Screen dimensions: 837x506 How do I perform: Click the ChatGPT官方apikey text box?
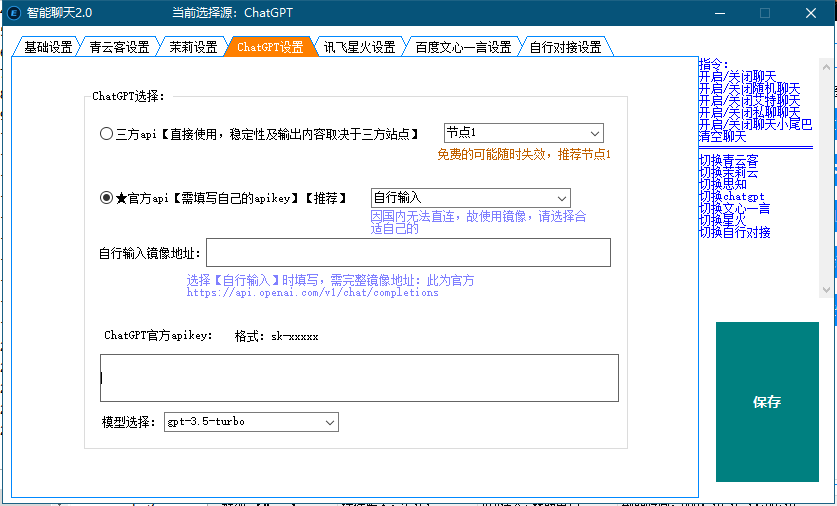[x=359, y=378]
